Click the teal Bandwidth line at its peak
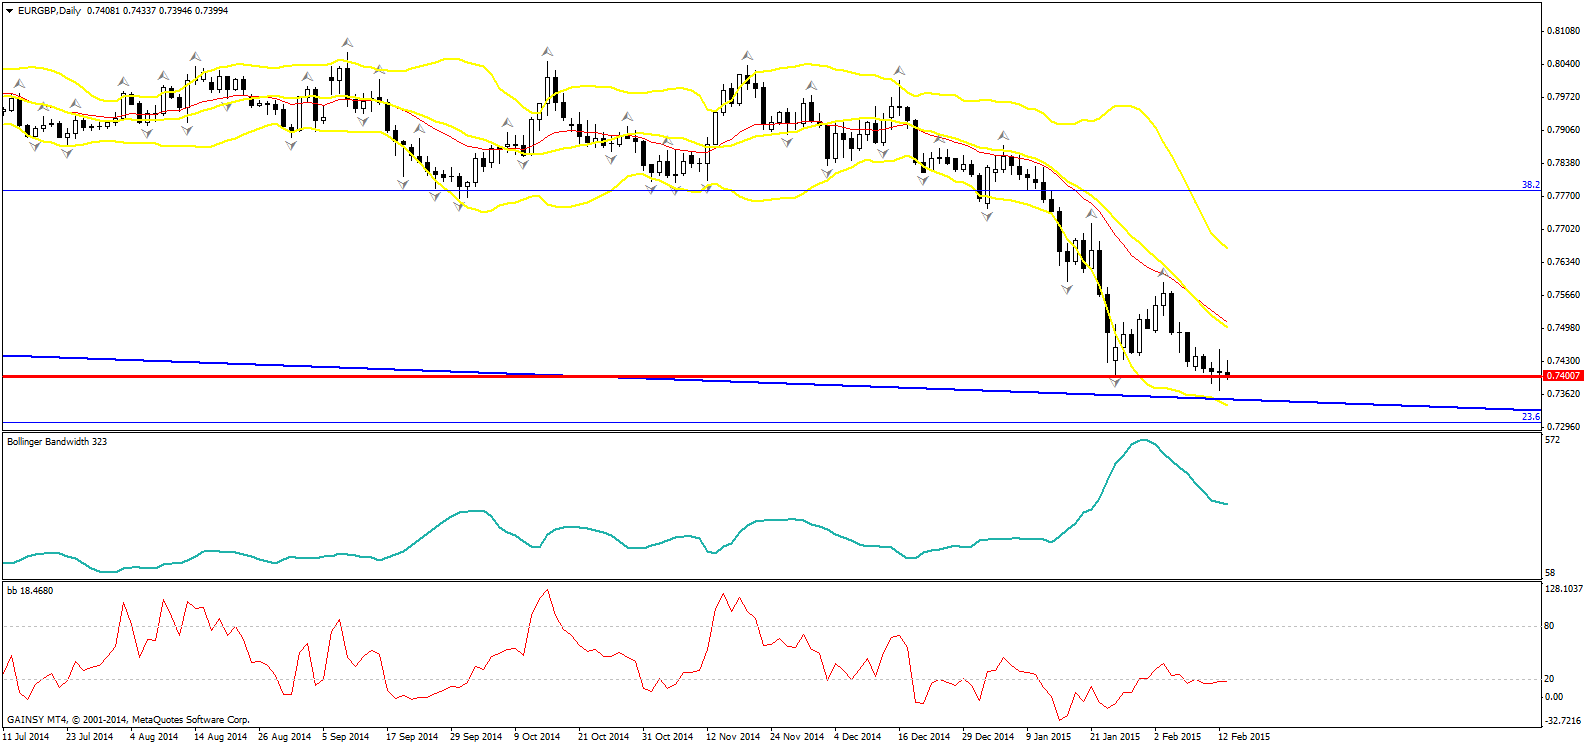Viewport: 1584px width, 745px height. tap(1142, 440)
